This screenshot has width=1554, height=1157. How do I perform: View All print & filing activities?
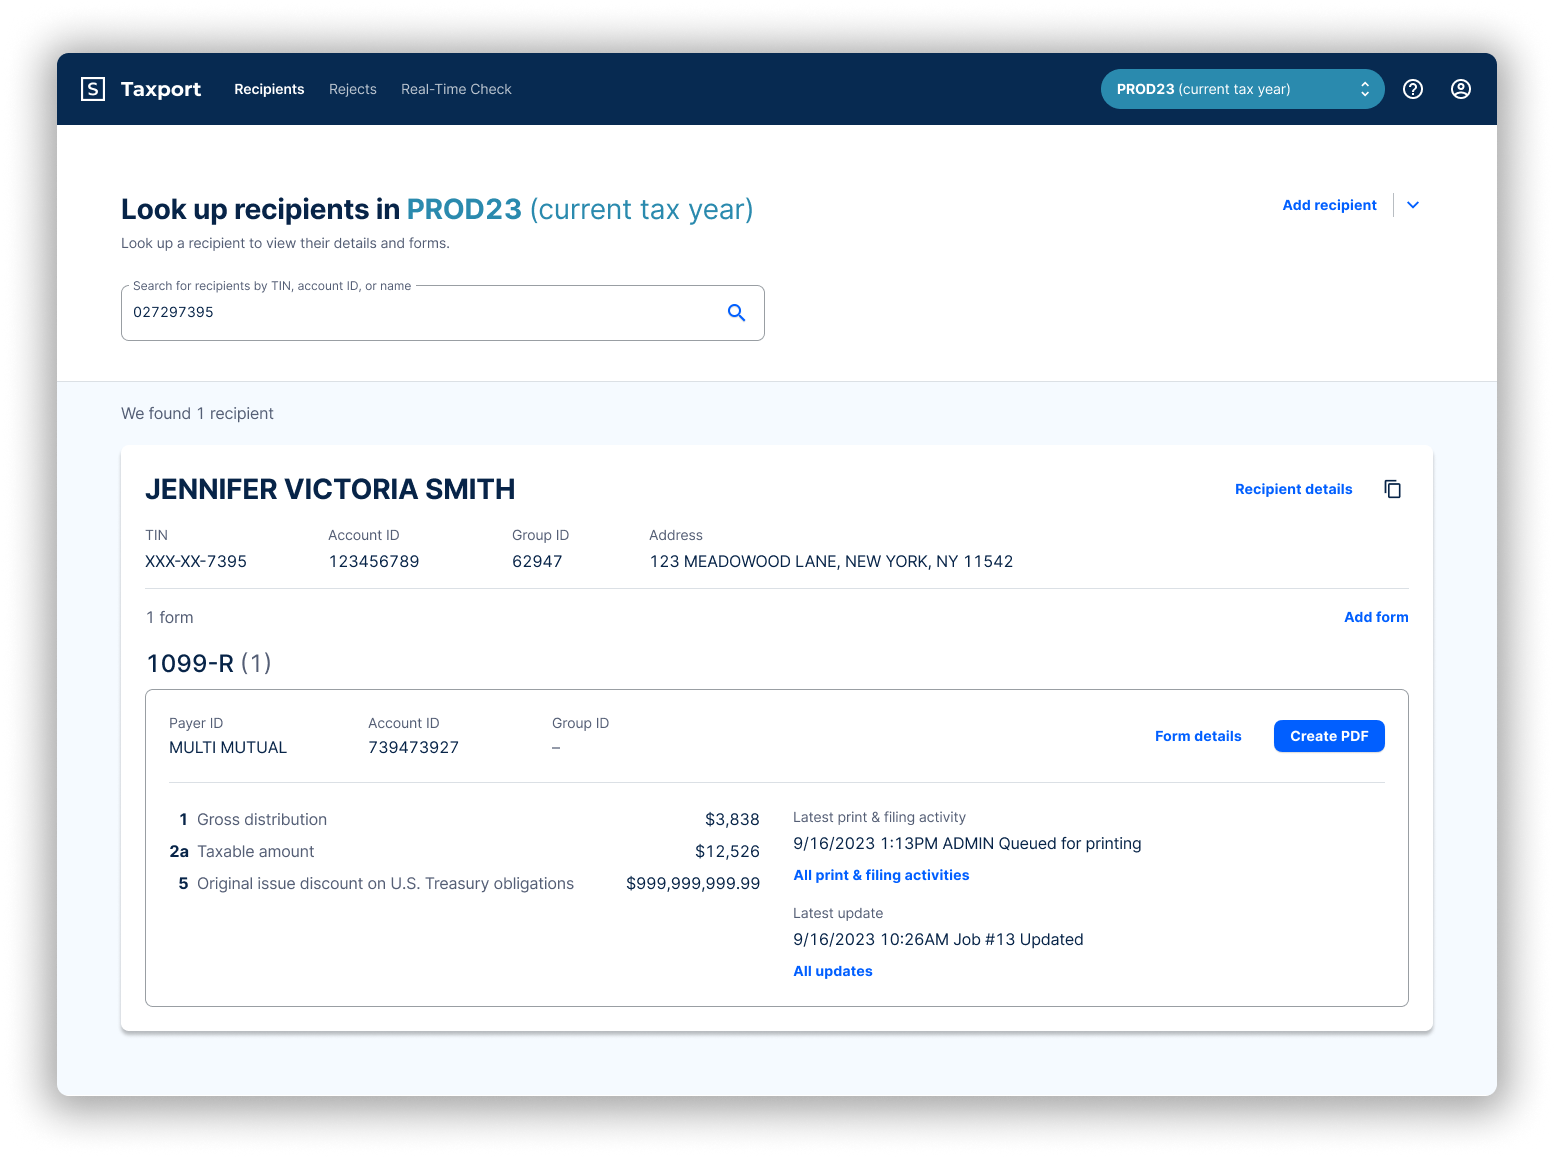point(881,875)
